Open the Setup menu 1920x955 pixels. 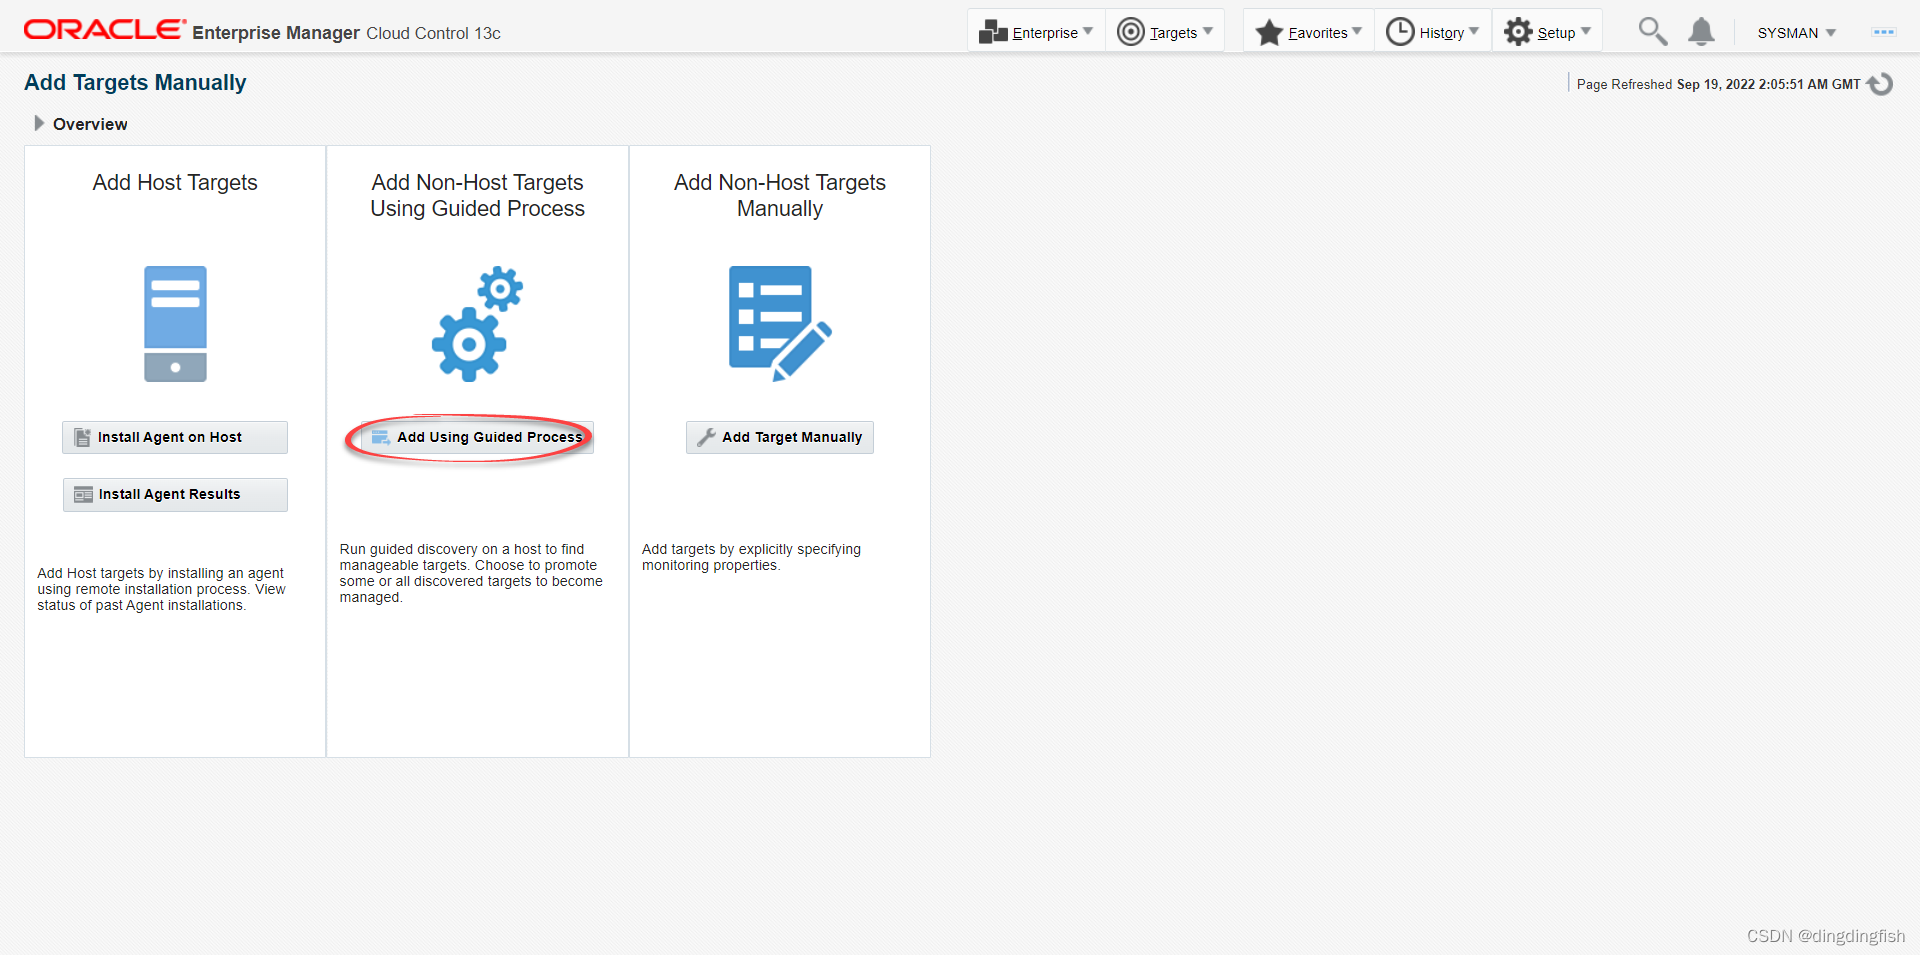coord(1547,32)
